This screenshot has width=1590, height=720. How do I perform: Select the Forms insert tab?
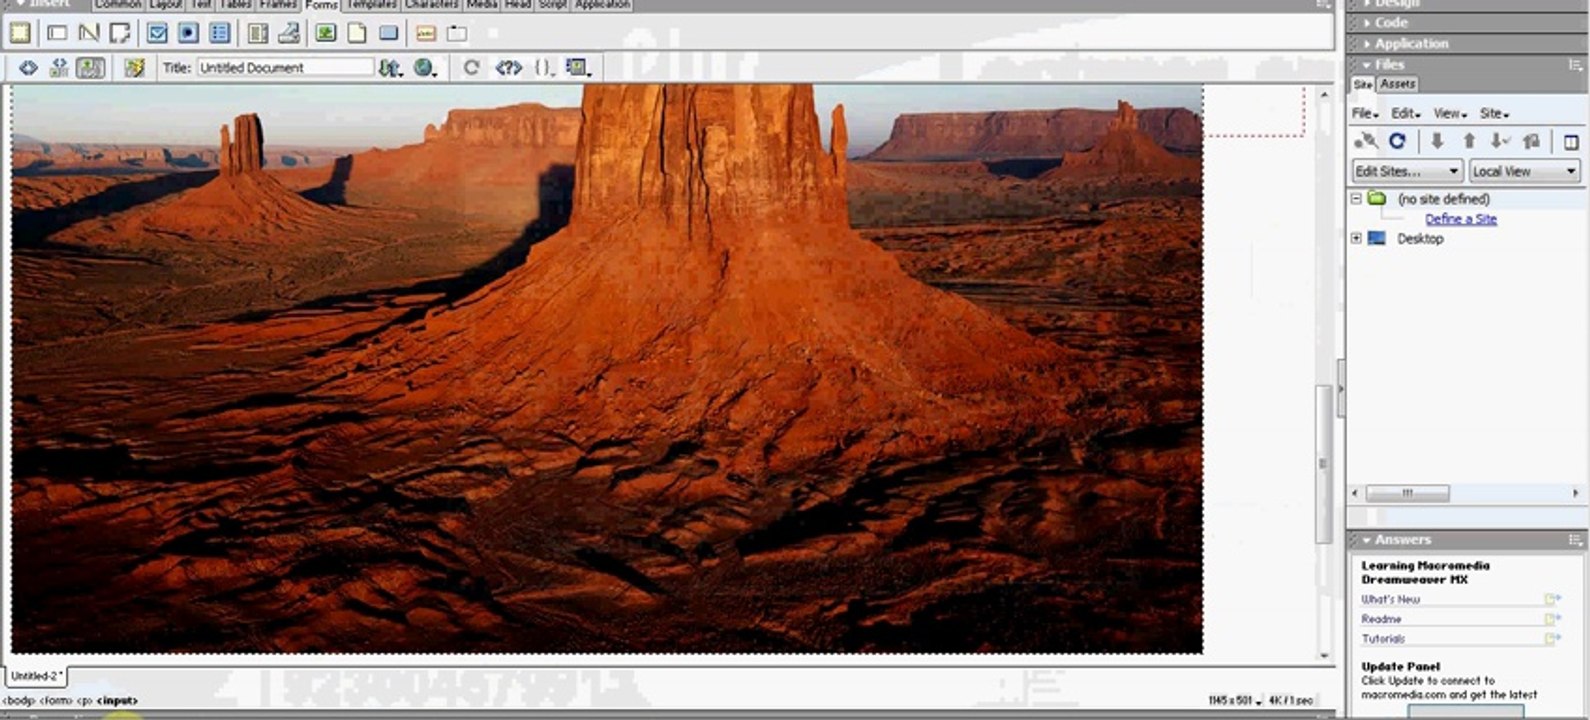(x=321, y=5)
